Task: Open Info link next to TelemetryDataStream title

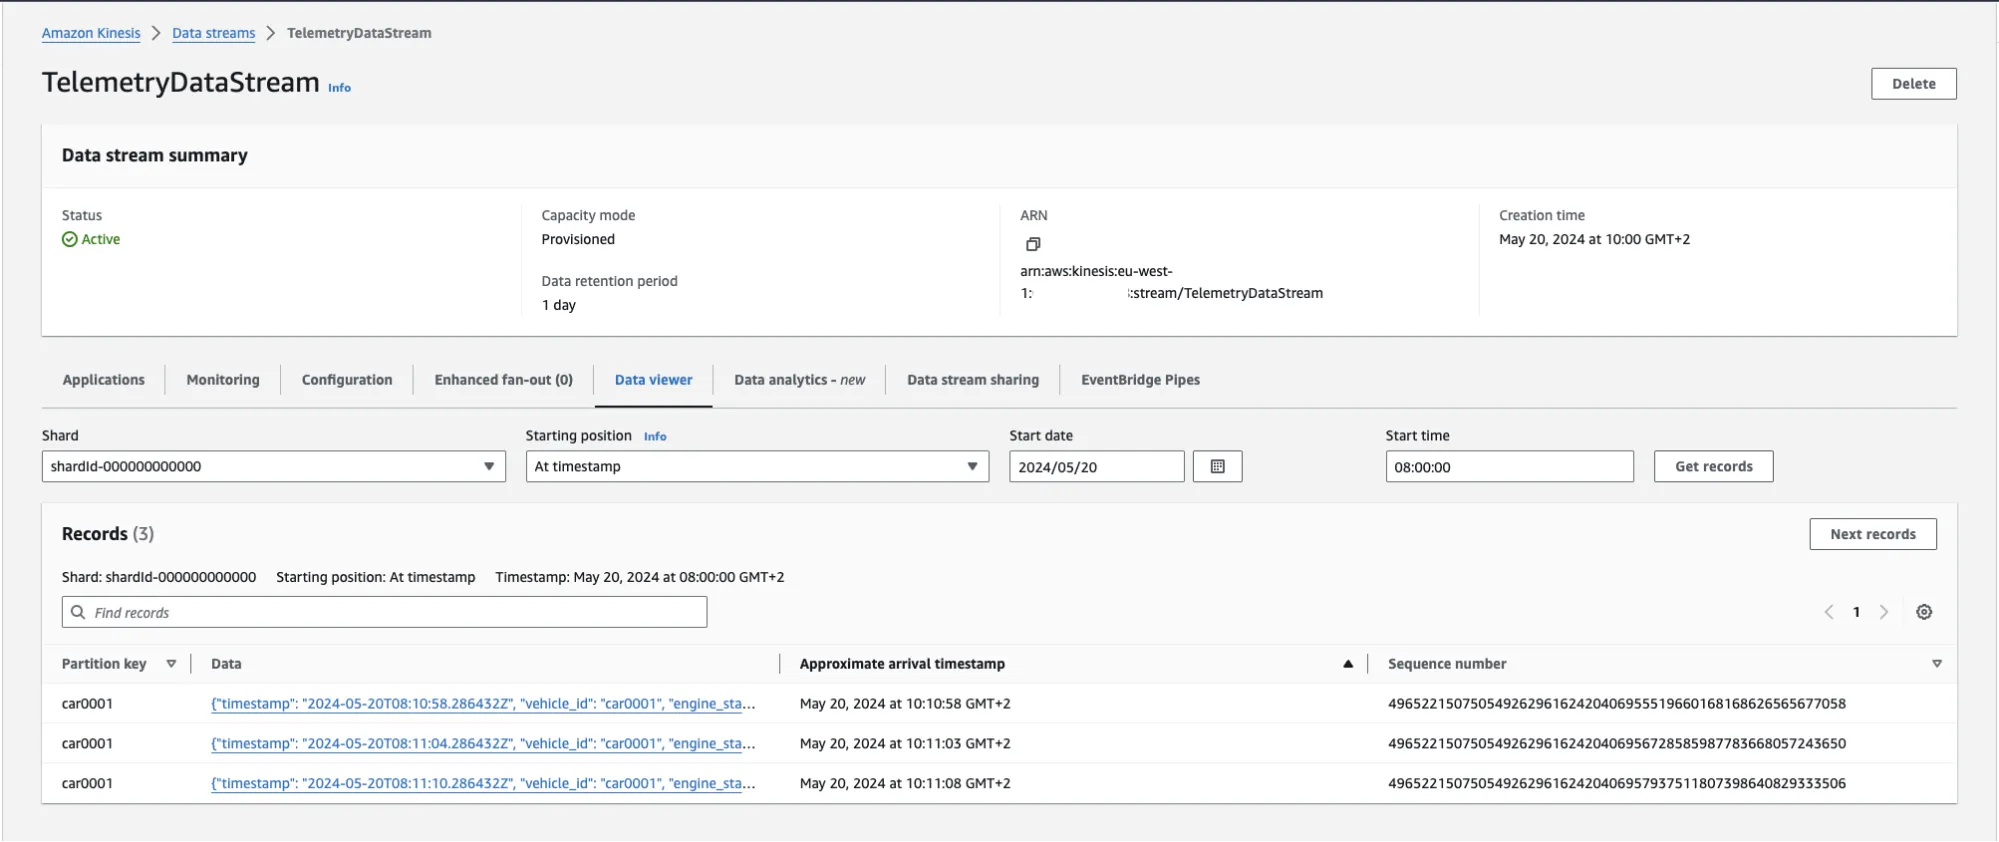Action: [340, 88]
